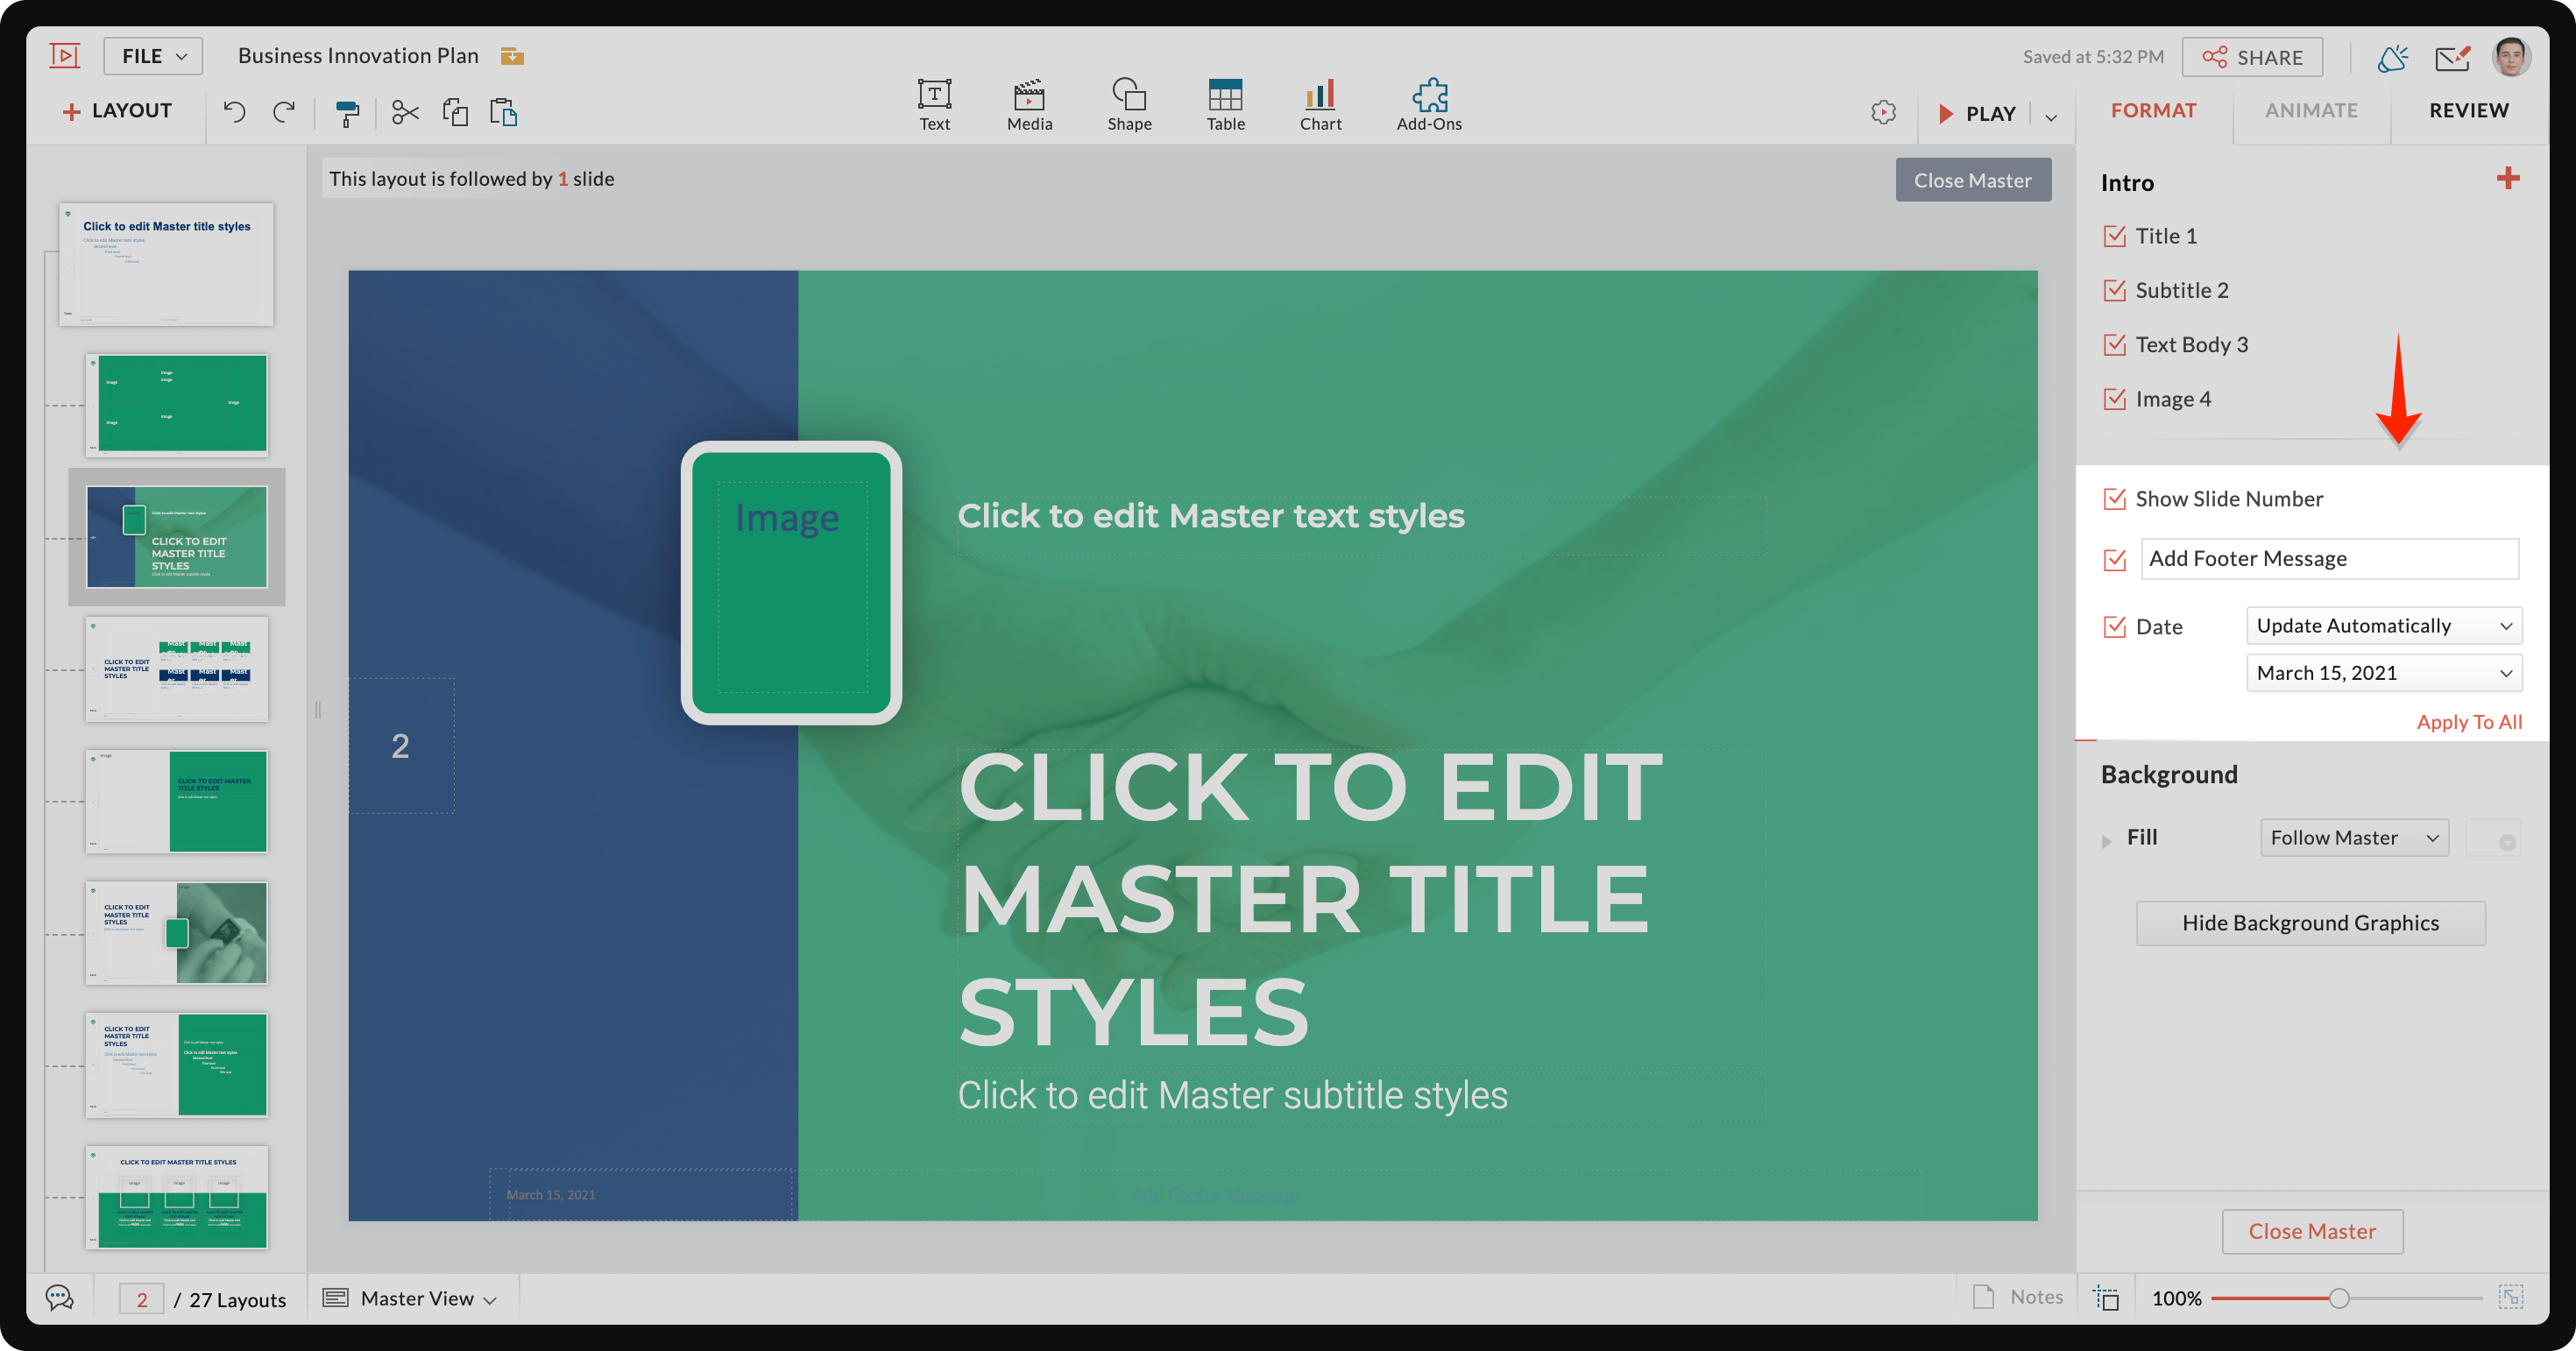
Task: Open the Media insert tool
Action: point(1029,104)
